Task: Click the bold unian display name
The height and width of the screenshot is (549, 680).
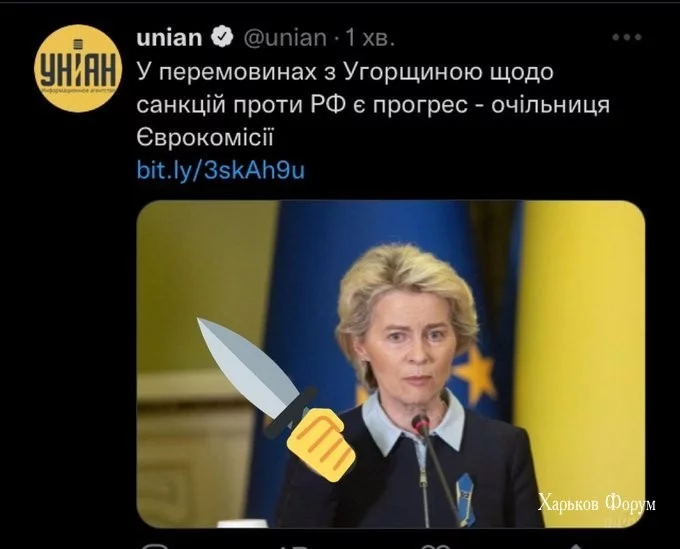Action: click(169, 38)
